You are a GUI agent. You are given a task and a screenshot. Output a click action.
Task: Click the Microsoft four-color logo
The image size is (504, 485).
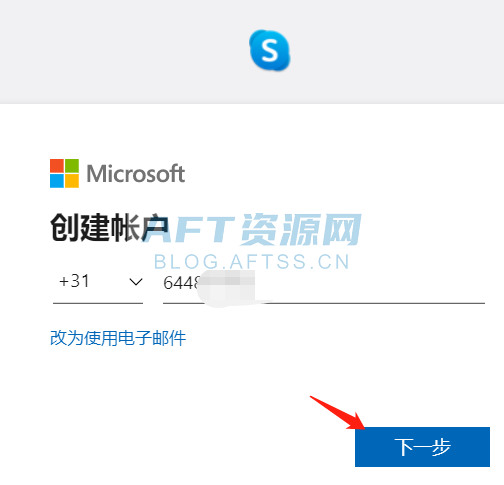tap(64, 173)
